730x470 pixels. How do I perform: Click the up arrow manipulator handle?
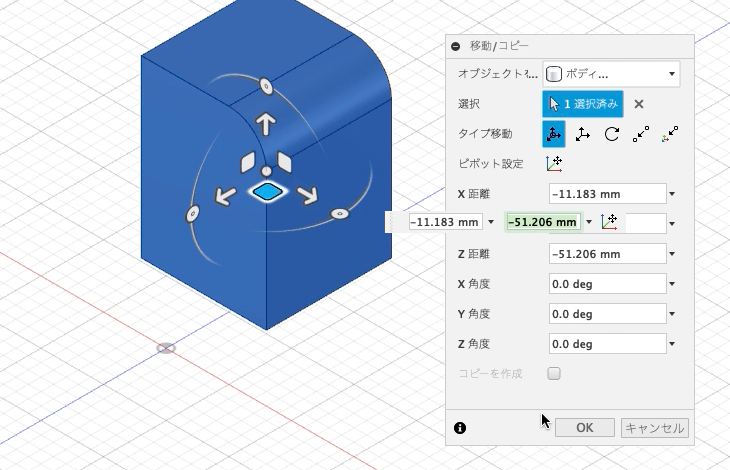[266, 124]
